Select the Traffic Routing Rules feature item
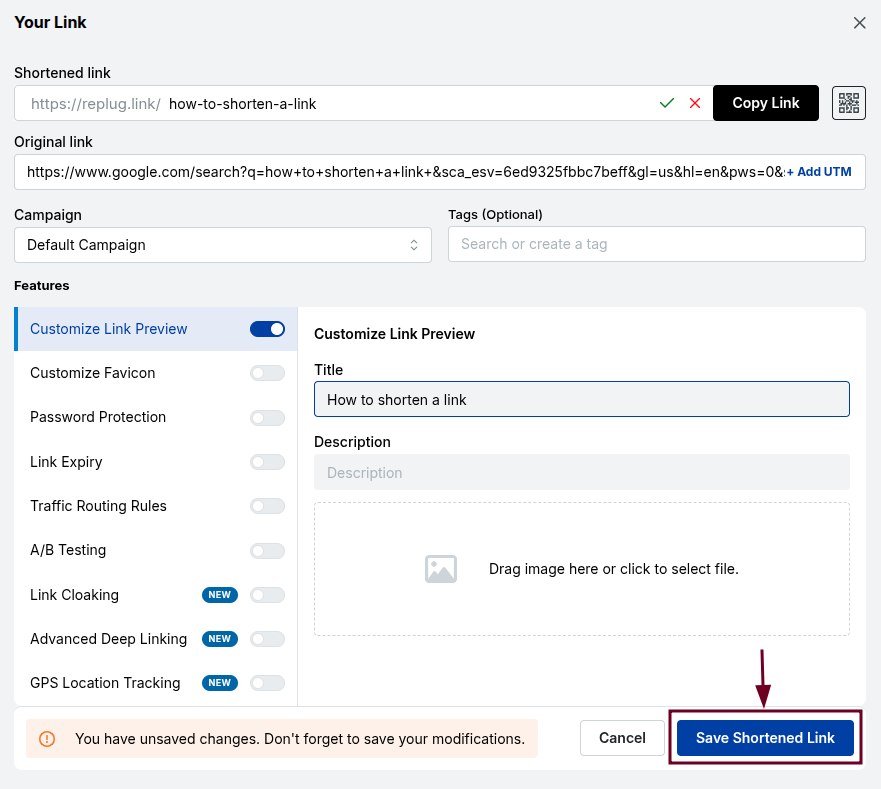The width and height of the screenshot is (881, 789). click(x=98, y=506)
